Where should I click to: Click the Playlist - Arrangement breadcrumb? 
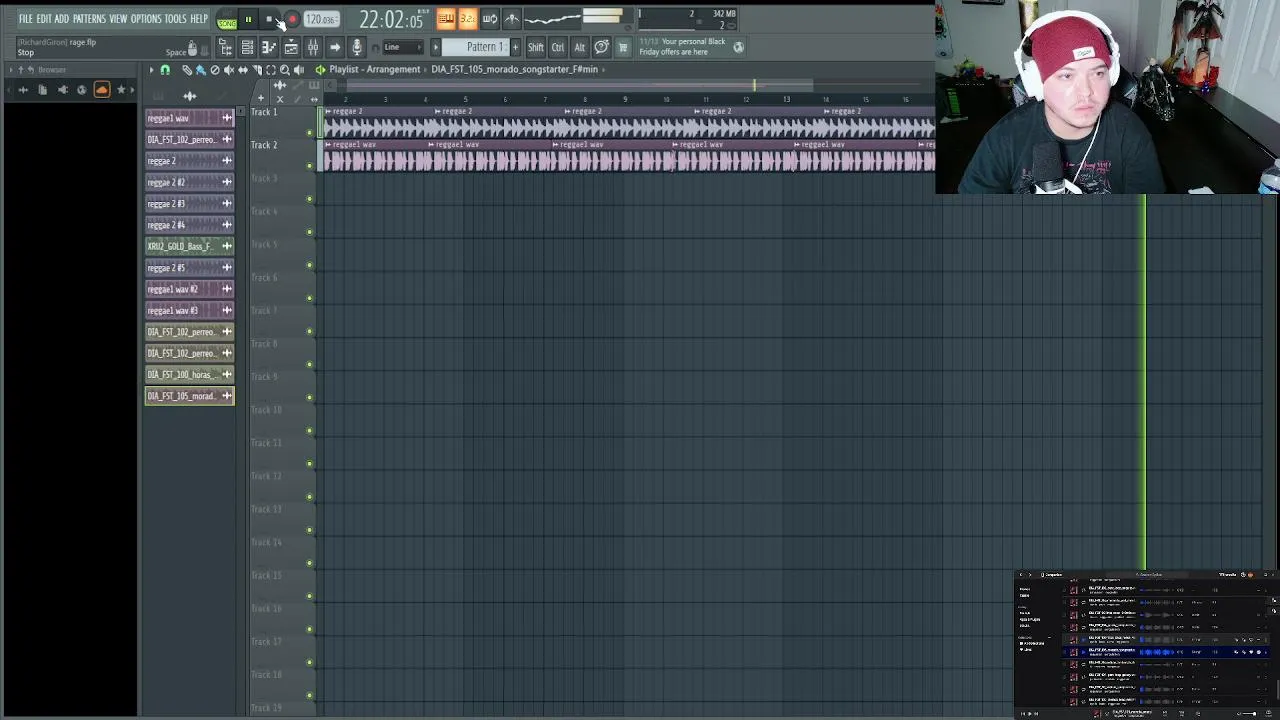click(375, 70)
